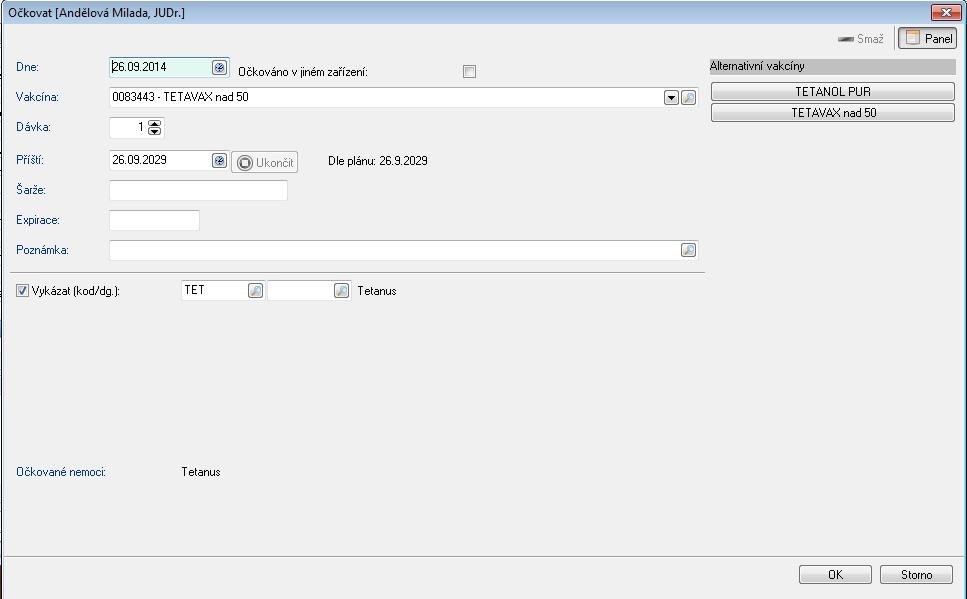Open lookup icon in diagnosis field
This screenshot has height=599, width=967.
pos(342,290)
